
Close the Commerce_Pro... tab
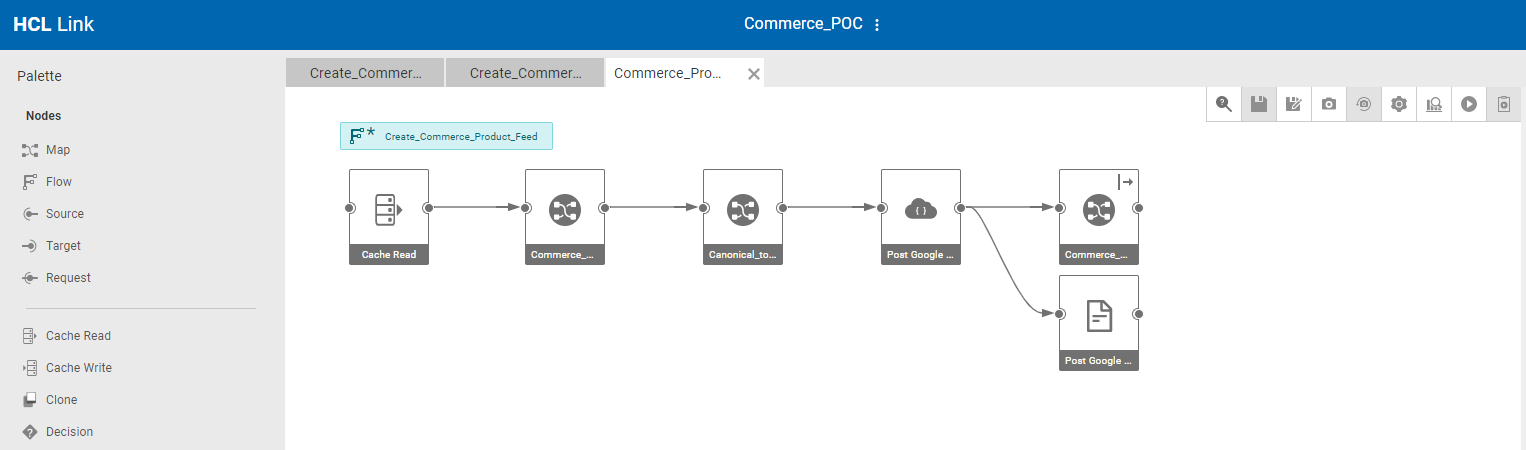(754, 74)
